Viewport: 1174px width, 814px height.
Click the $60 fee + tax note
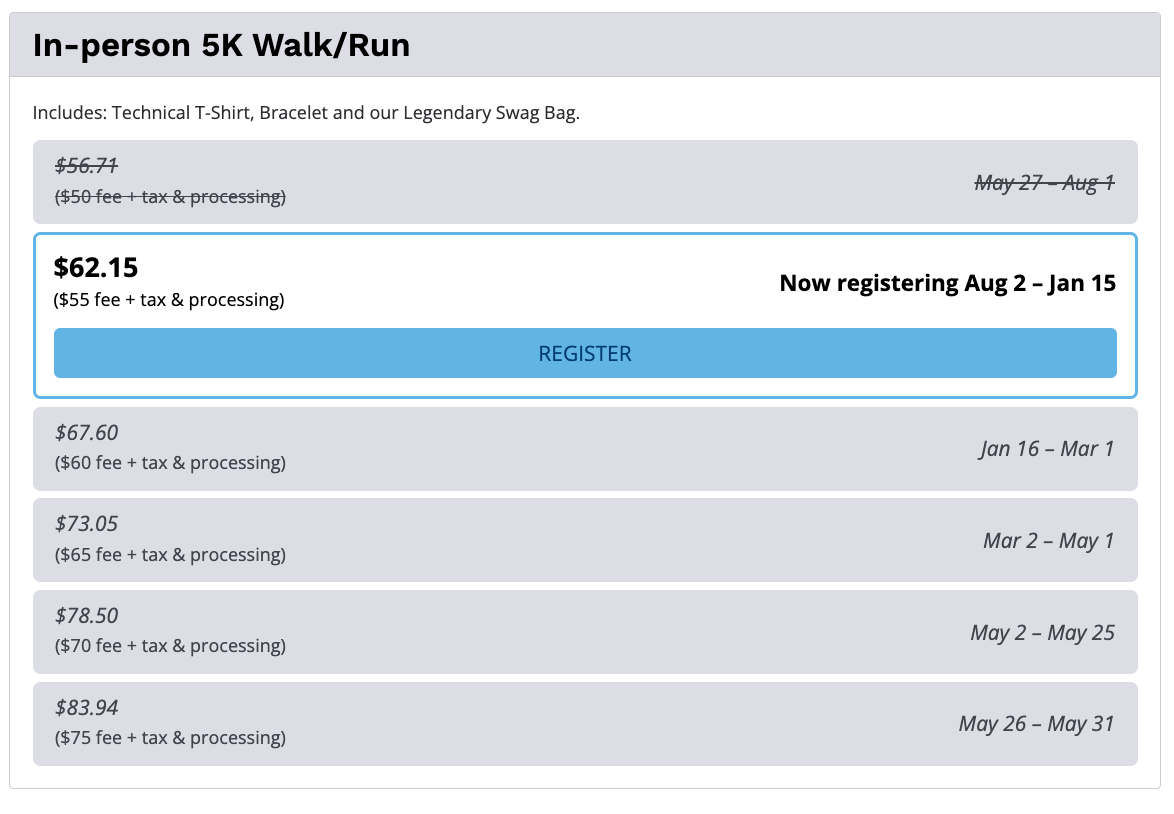pyautogui.click(x=170, y=463)
